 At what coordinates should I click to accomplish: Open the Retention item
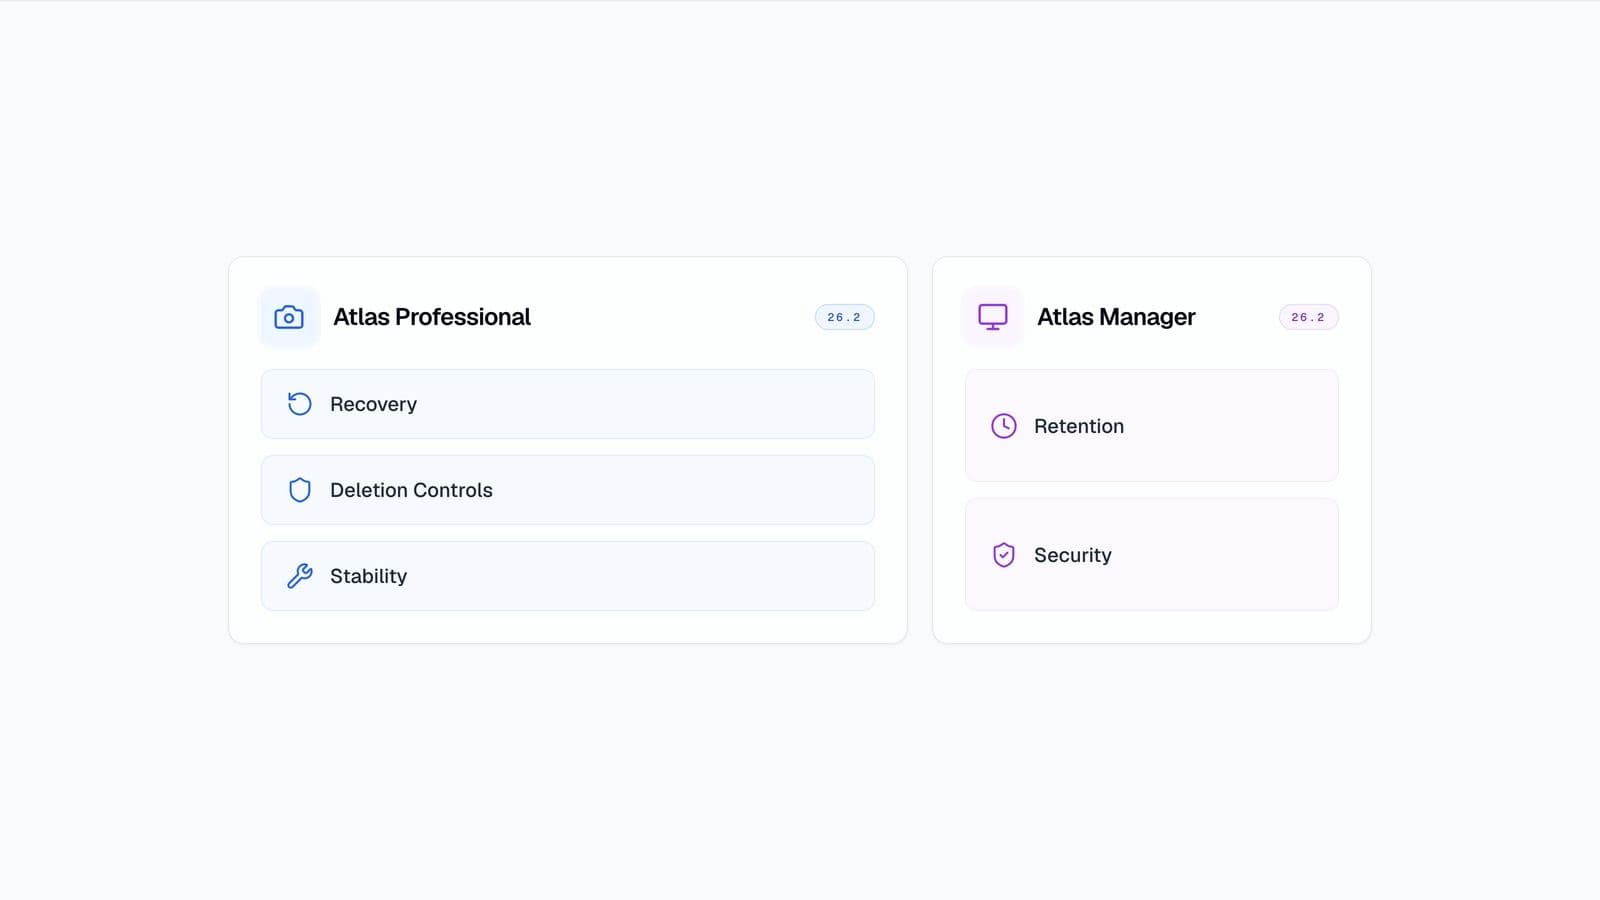tap(1152, 426)
